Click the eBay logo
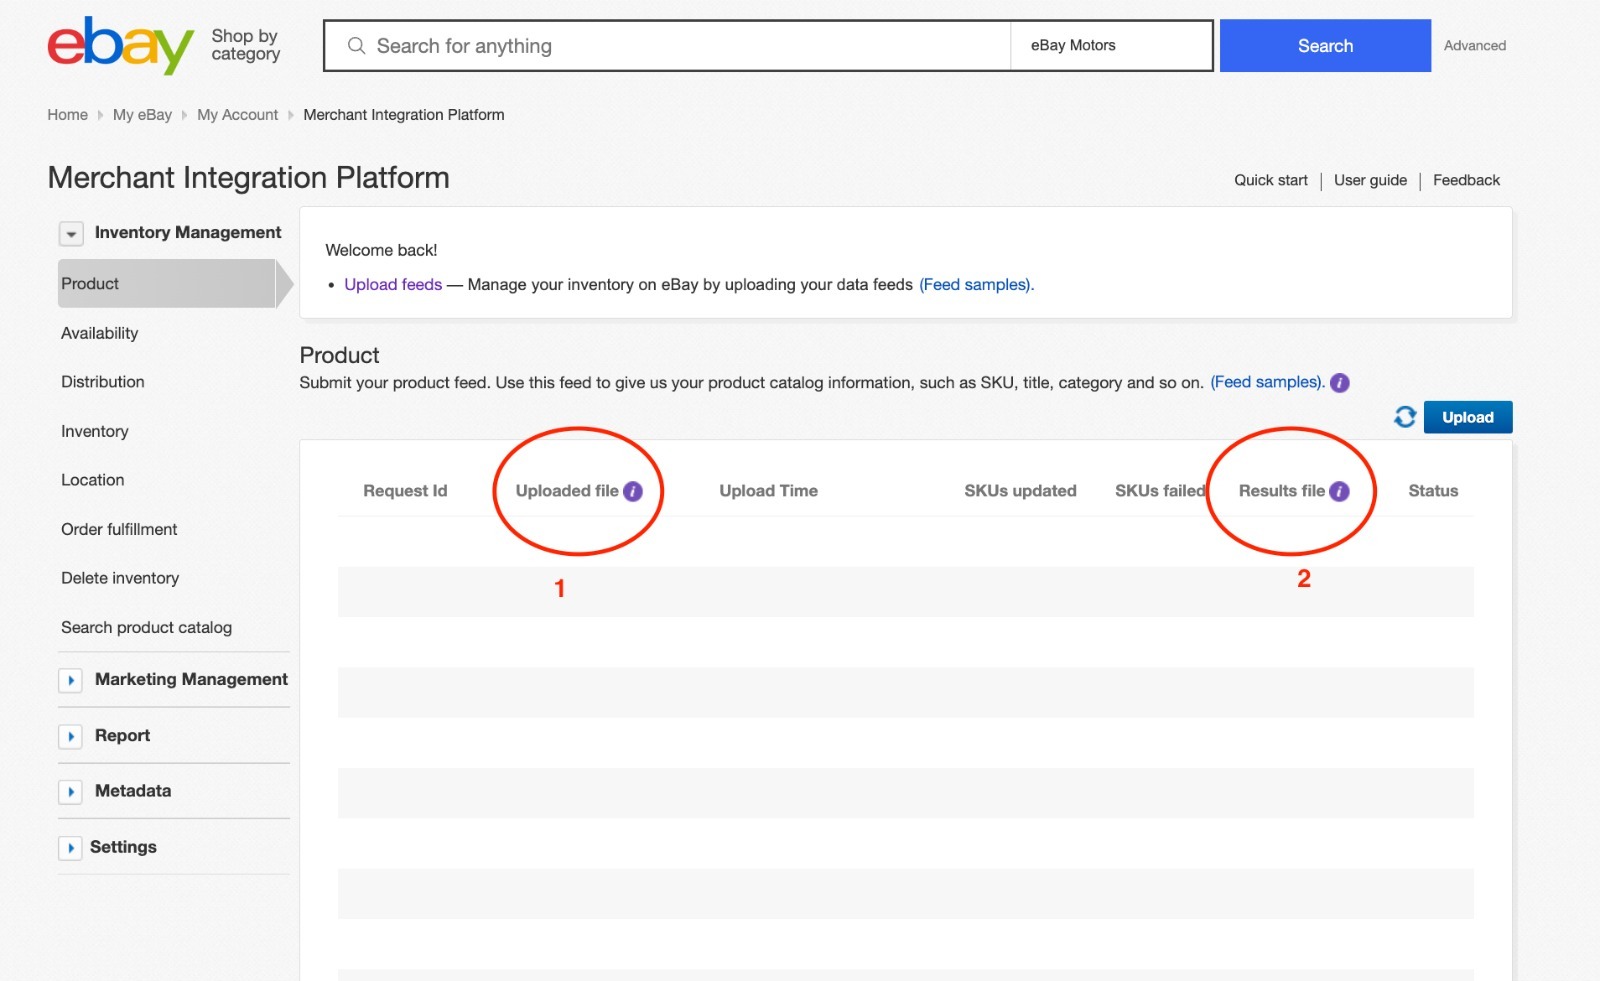Image resolution: width=1600 pixels, height=981 pixels. [x=120, y=46]
